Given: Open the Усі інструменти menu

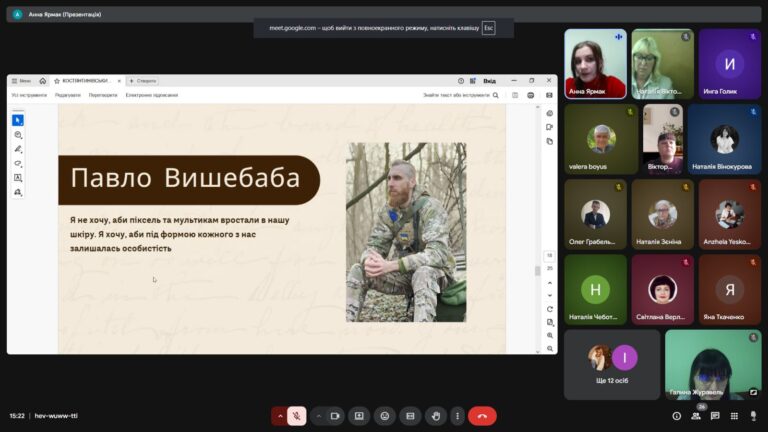Looking at the screenshot, I should pos(29,95).
